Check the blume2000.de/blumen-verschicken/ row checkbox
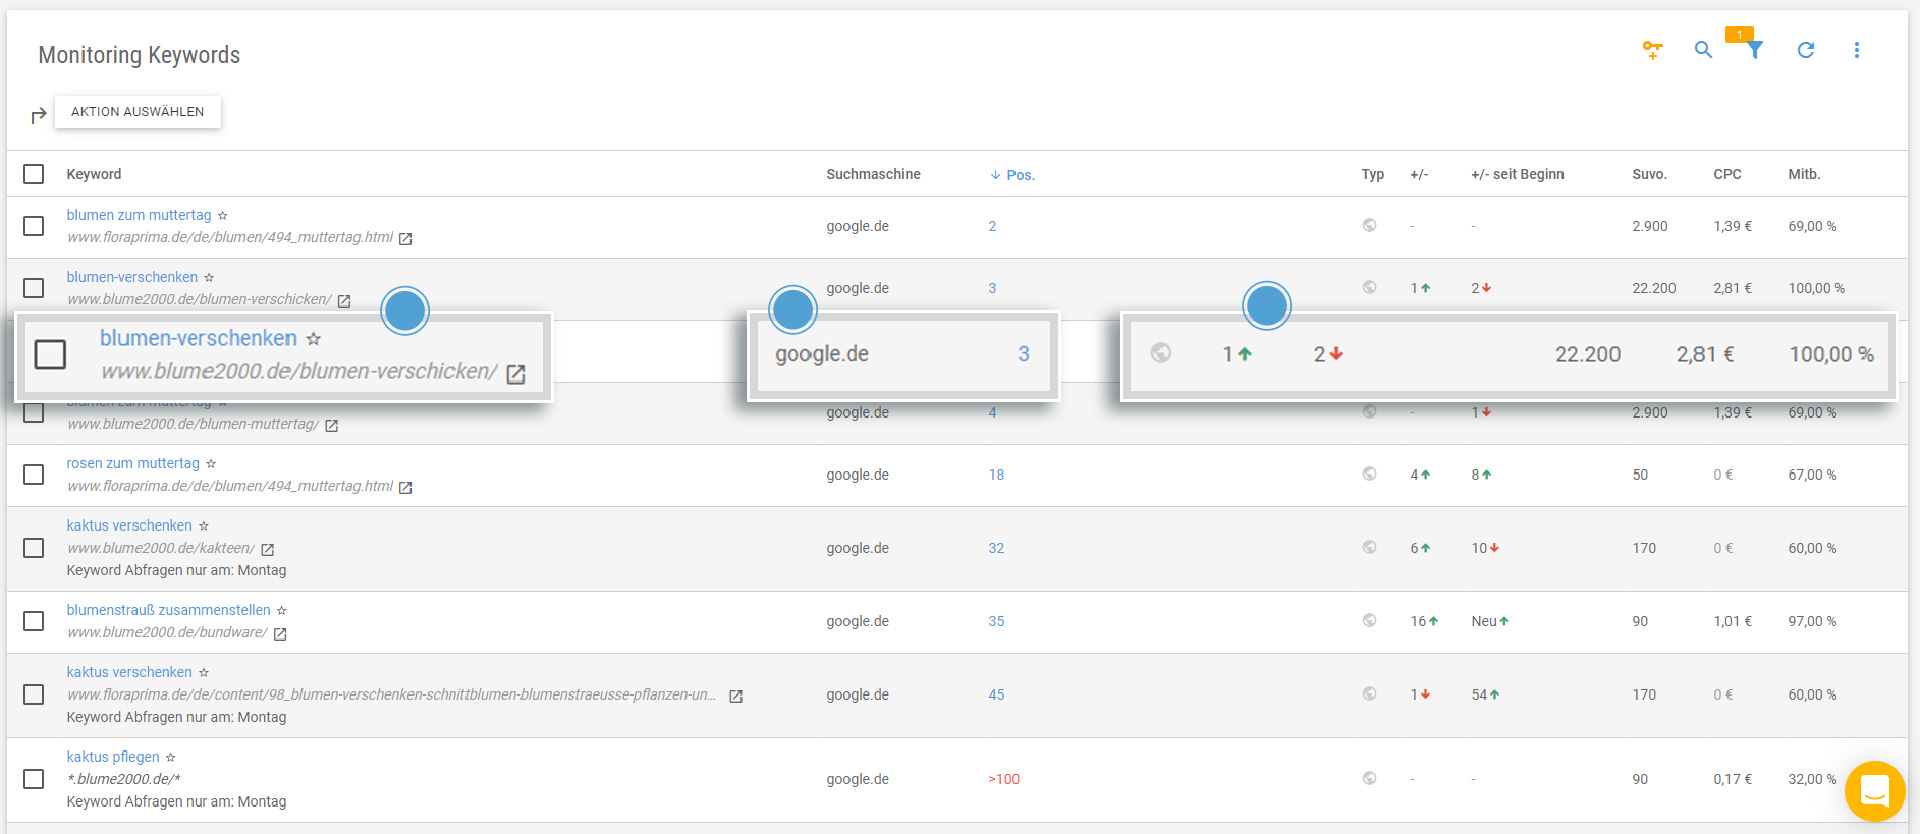Viewport: 1920px width, 834px height. (34, 288)
